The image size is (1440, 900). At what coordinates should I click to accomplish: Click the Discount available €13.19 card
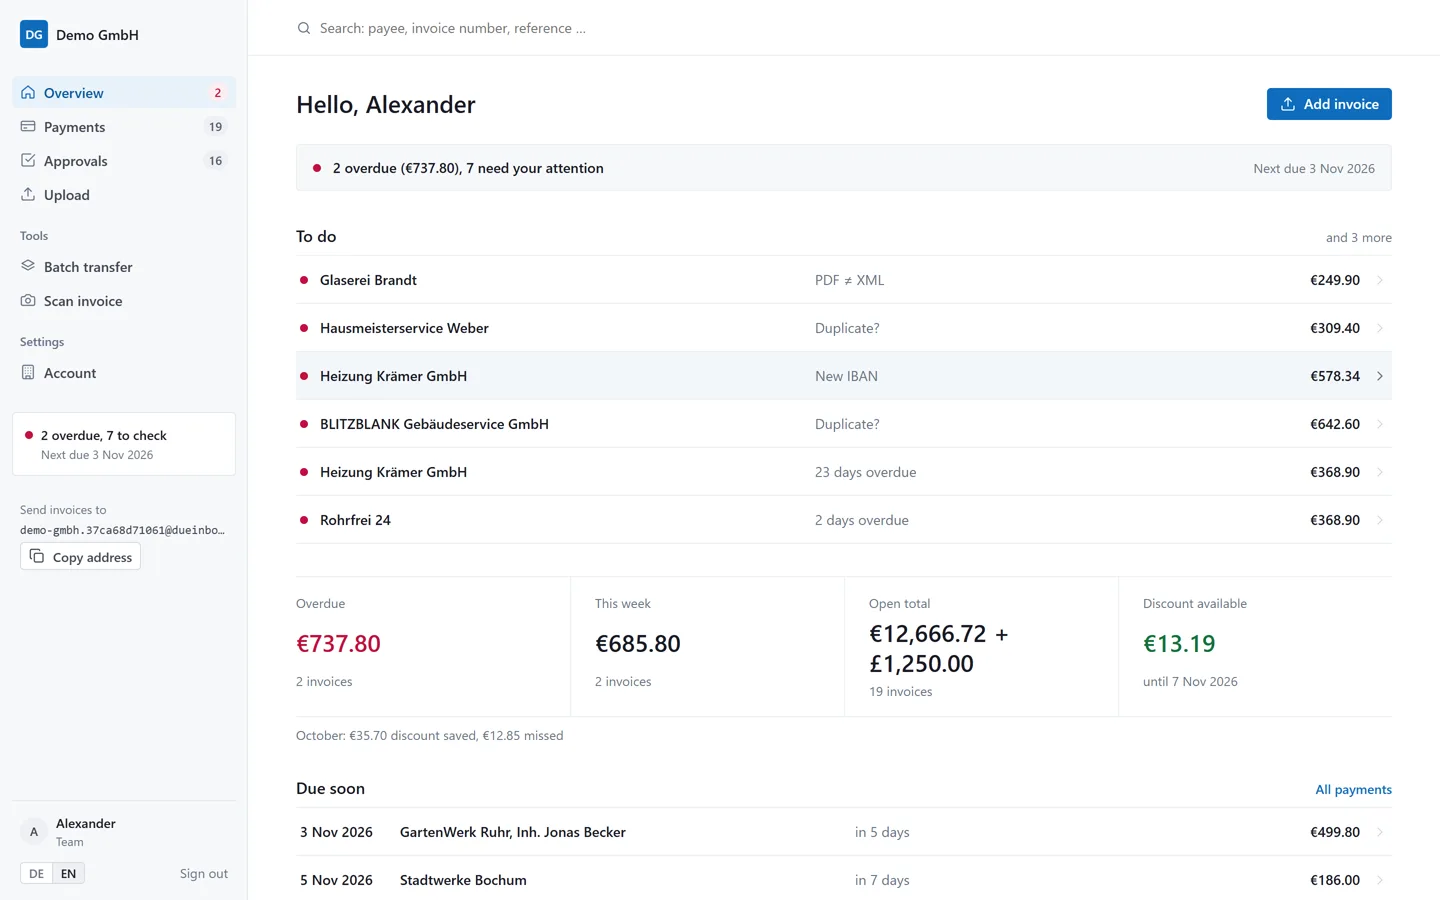(x=1255, y=646)
